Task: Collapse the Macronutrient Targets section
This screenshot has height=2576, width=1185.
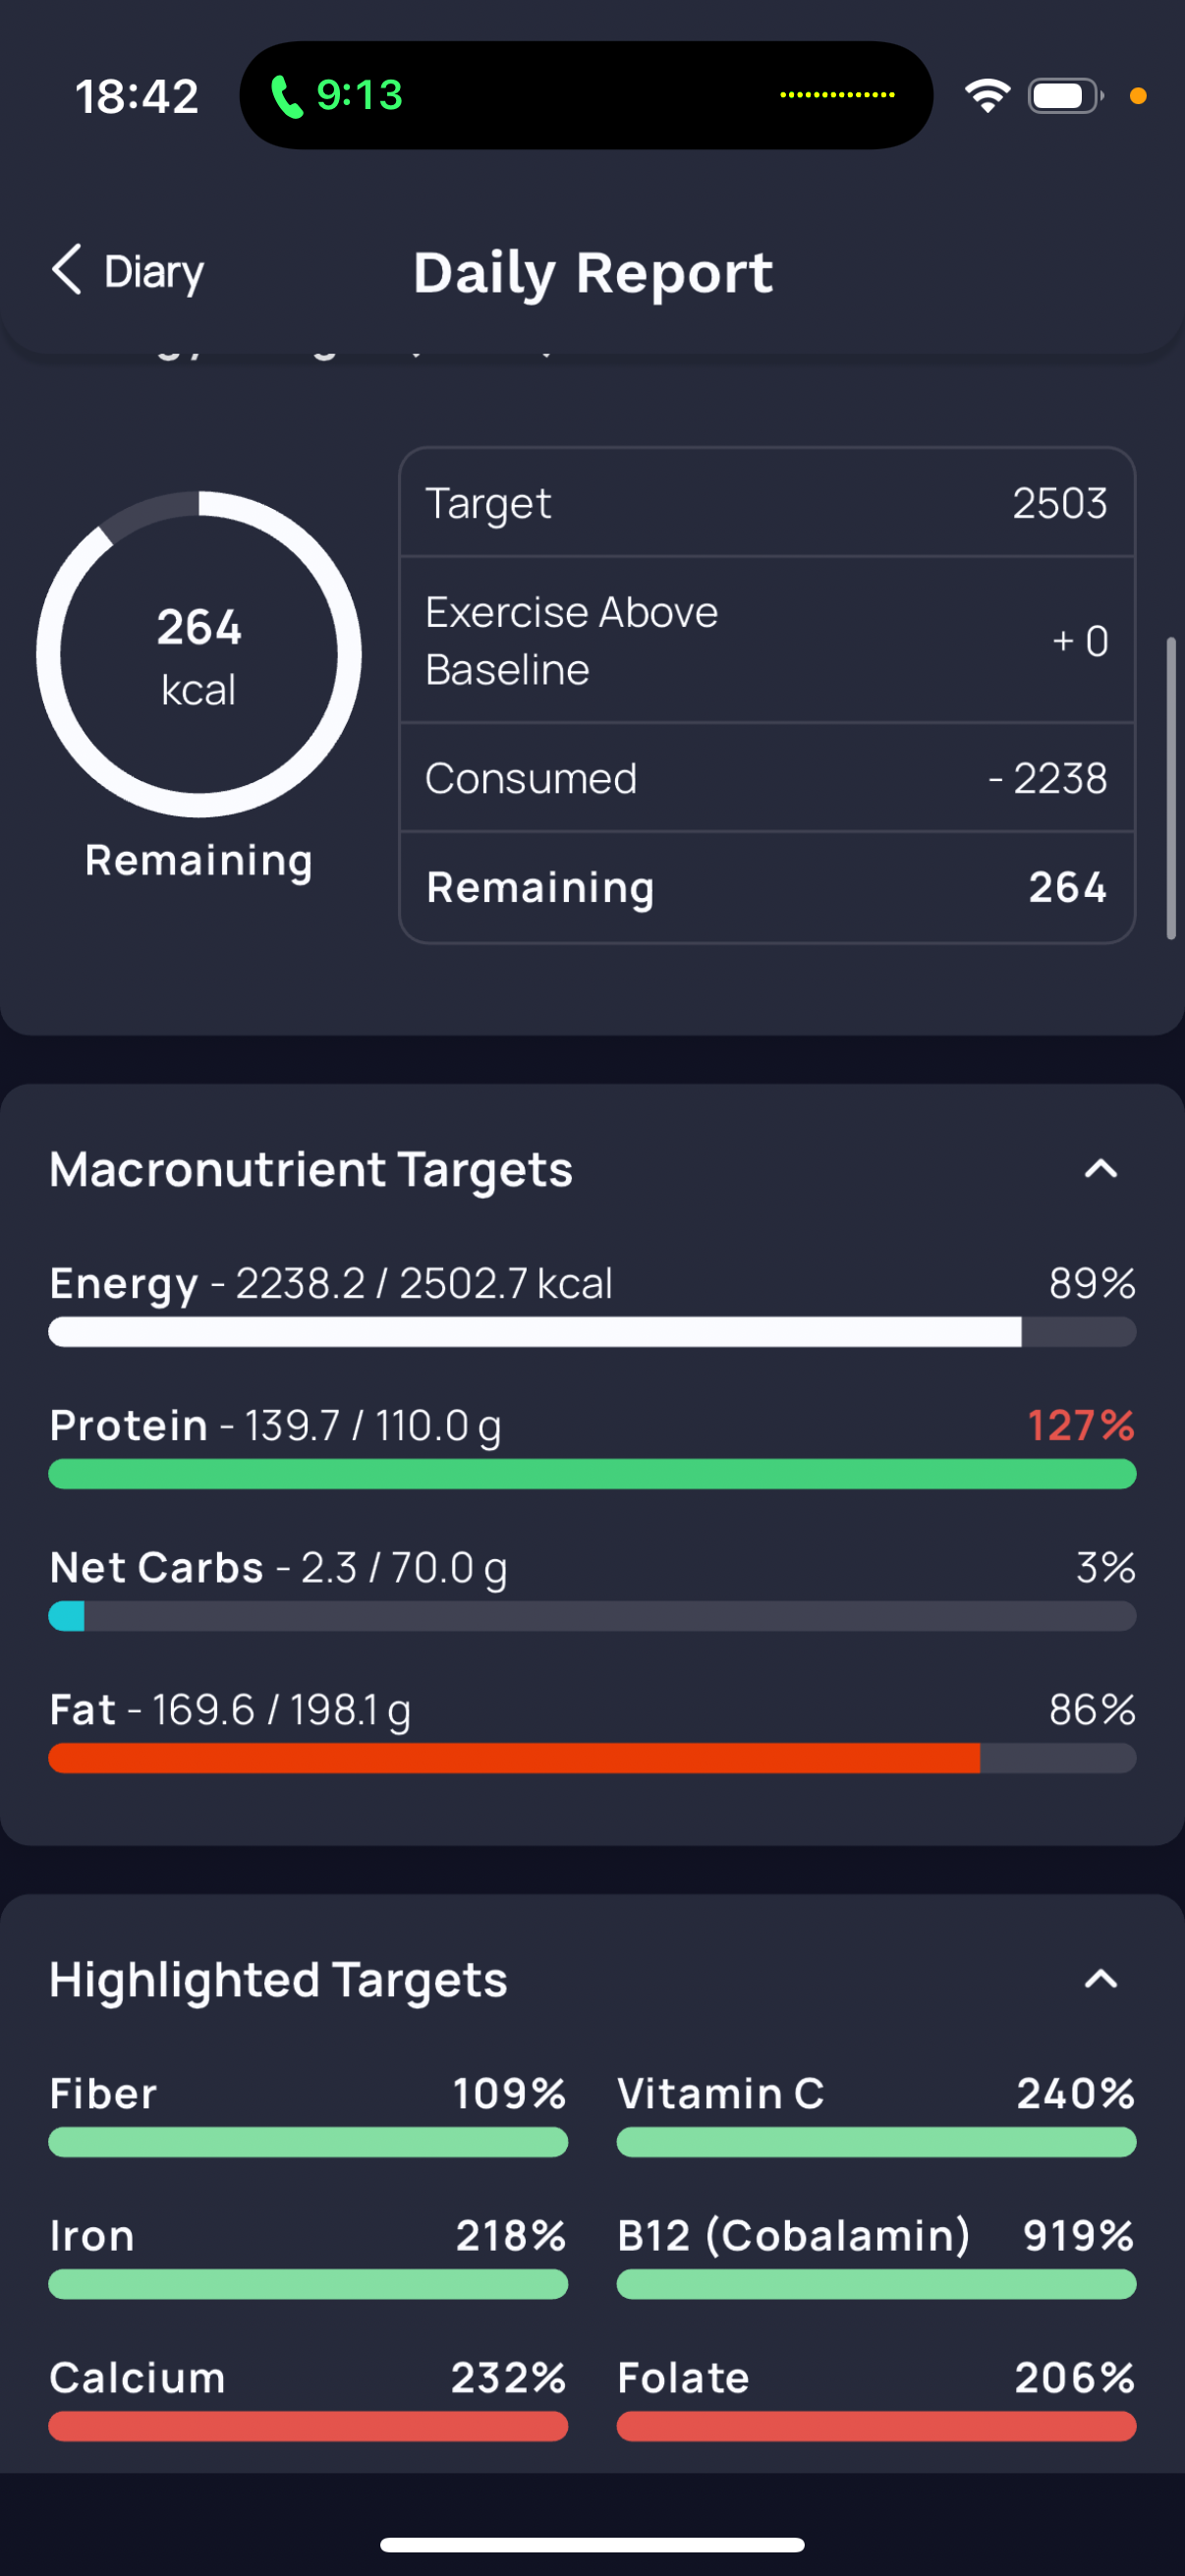Action: pyautogui.click(x=1100, y=1169)
